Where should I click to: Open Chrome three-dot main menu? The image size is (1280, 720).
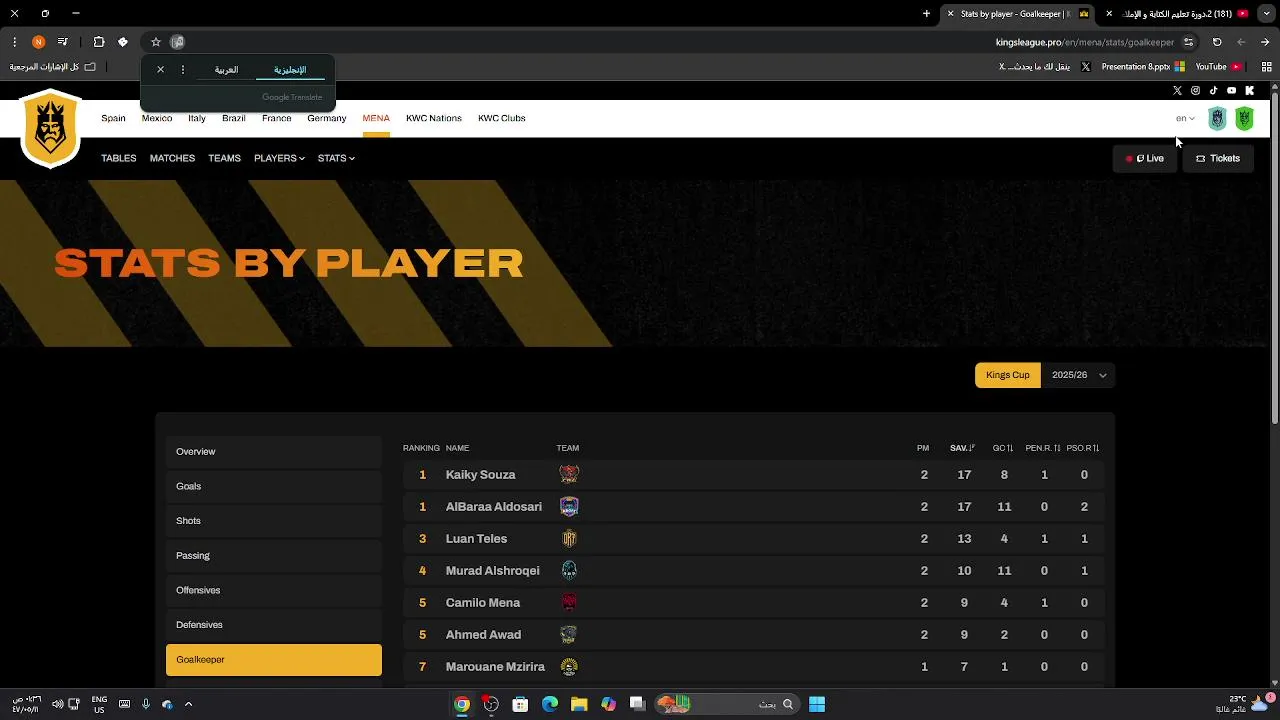tap(14, 42)
